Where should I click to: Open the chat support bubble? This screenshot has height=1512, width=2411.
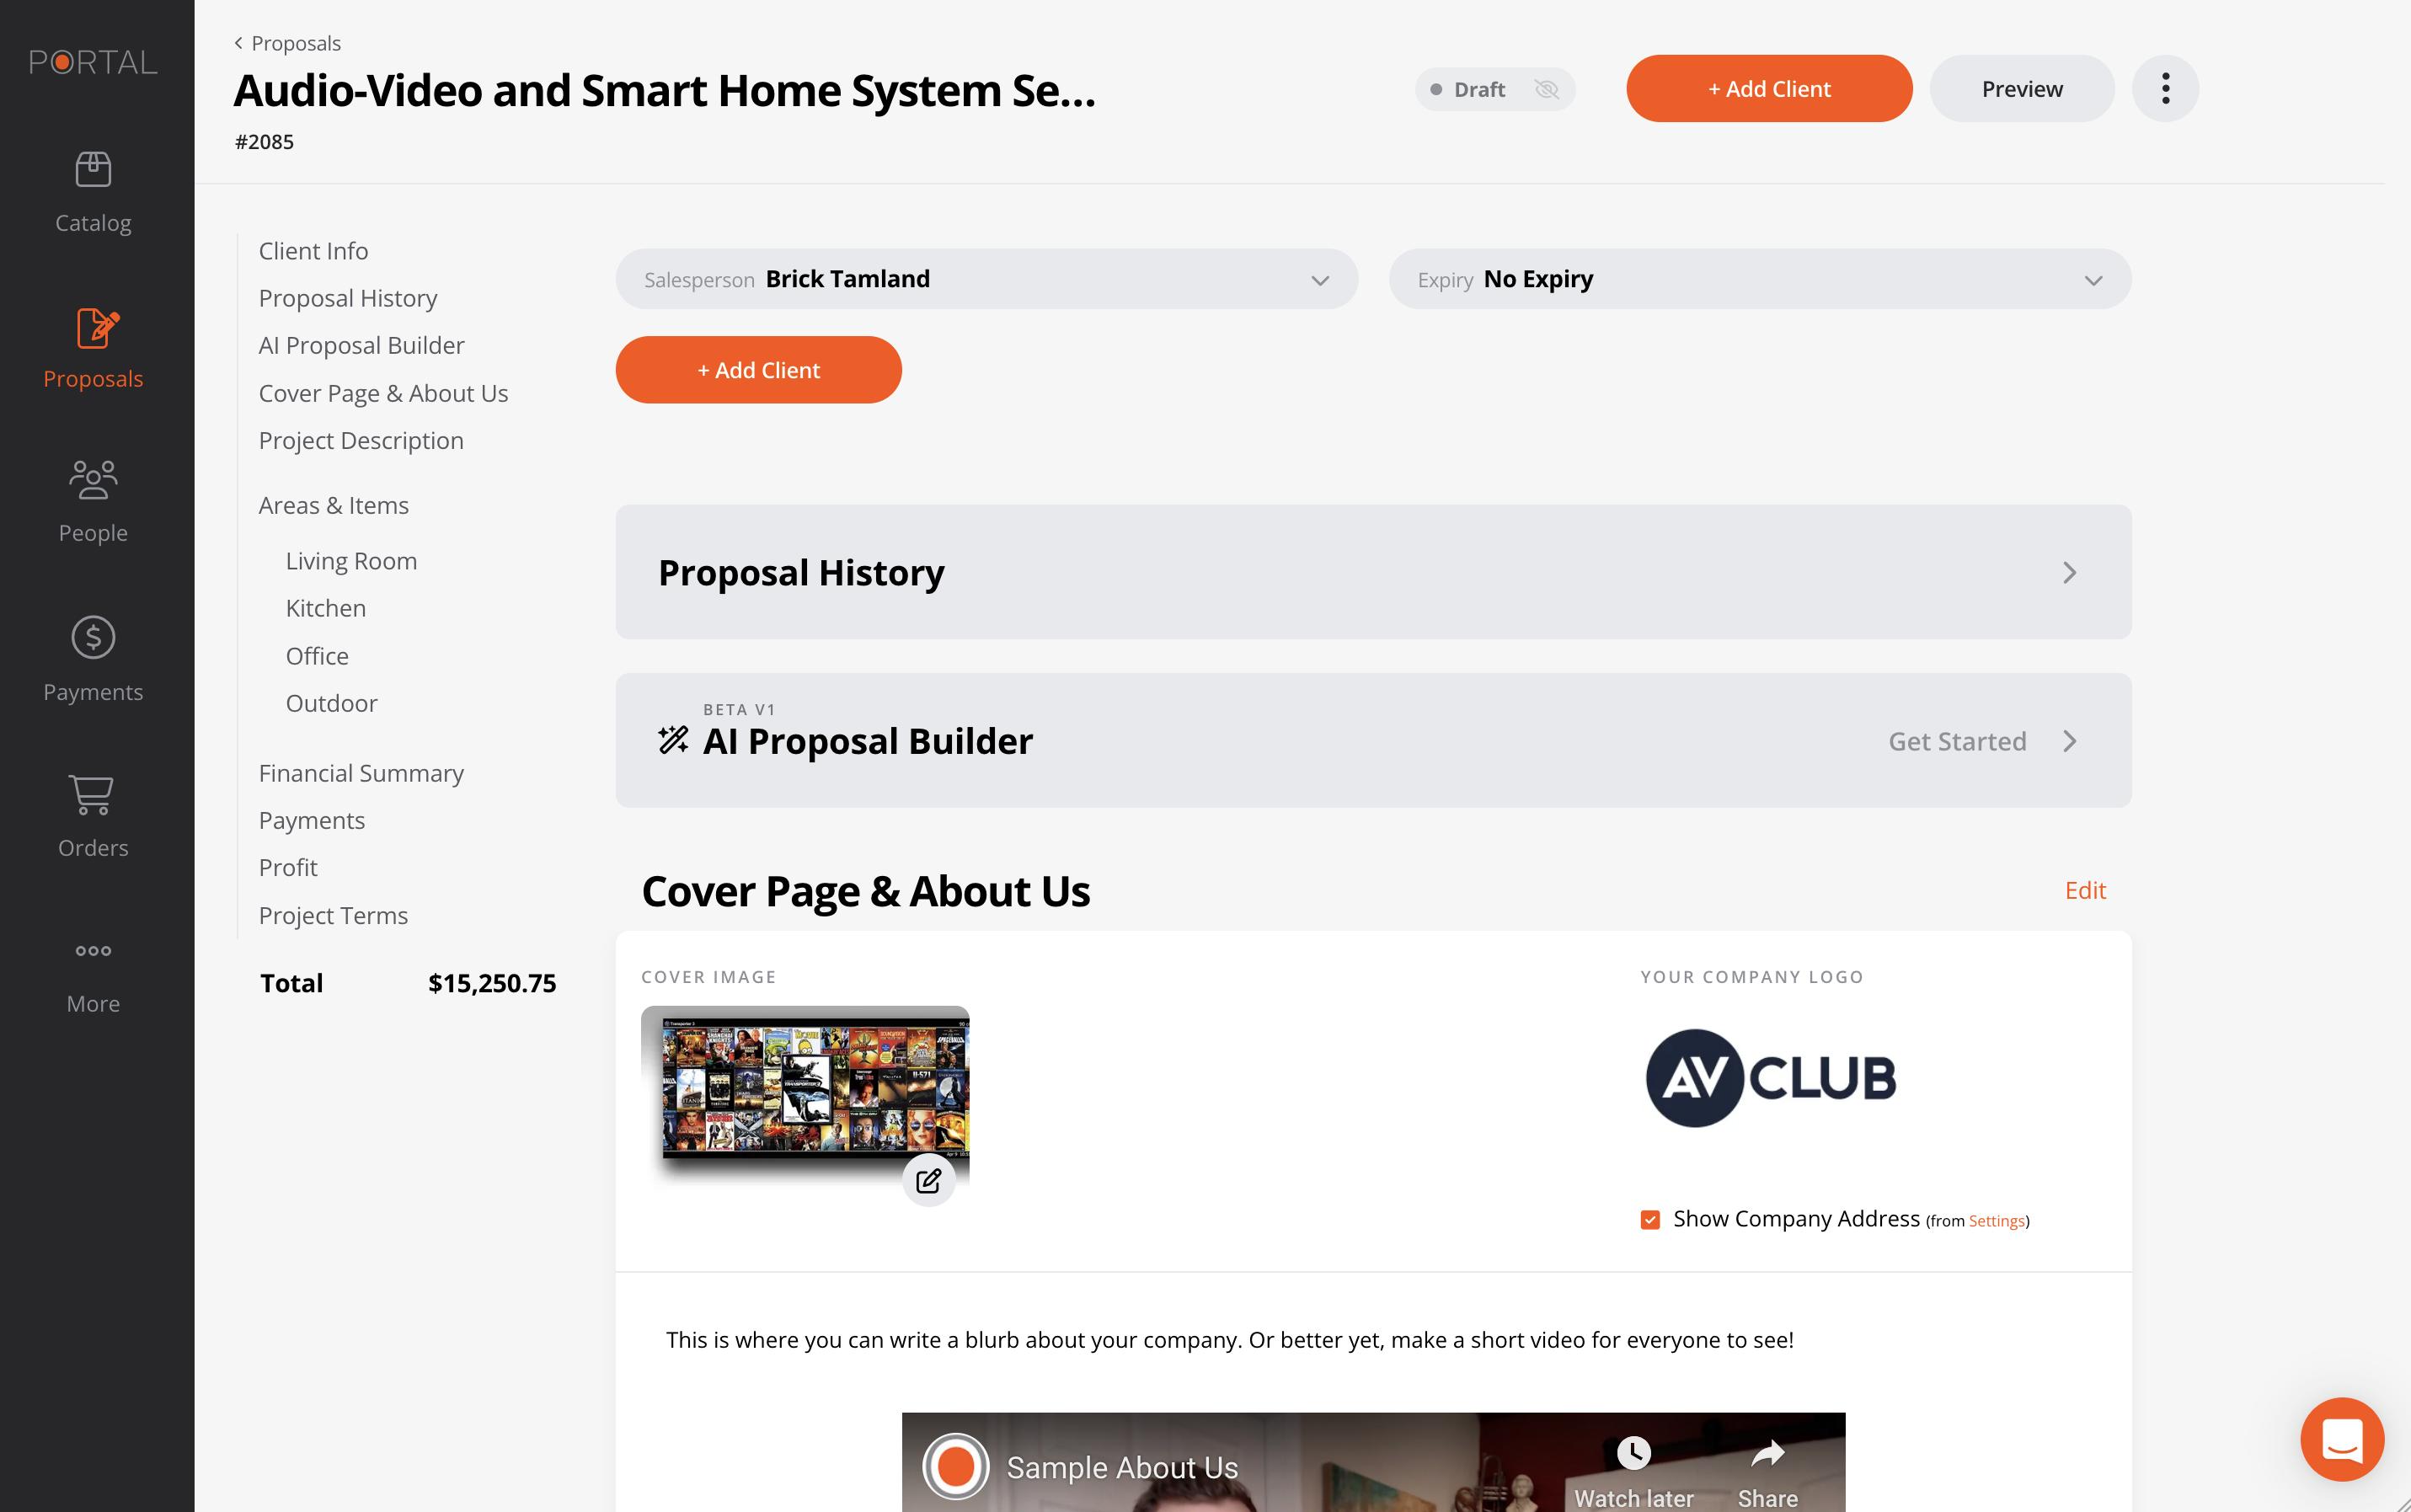[x=2341, y=1439]
